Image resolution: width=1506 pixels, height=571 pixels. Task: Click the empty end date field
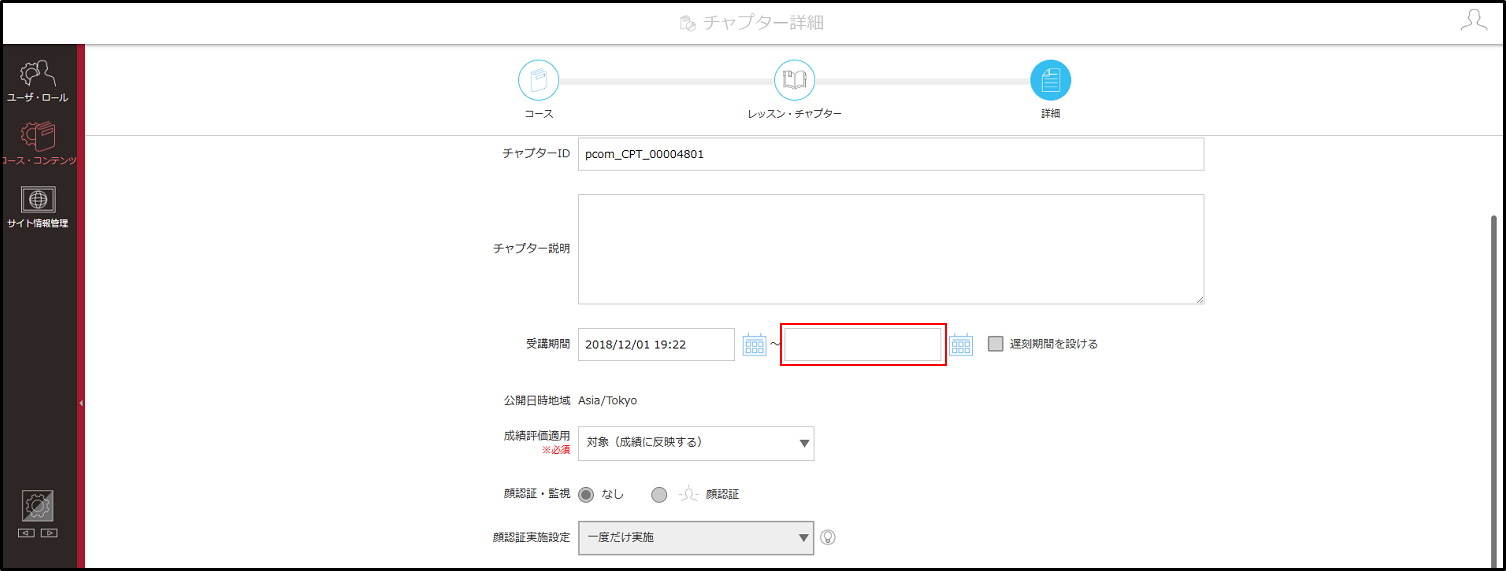pyautogui.click(x=863, y=345)
